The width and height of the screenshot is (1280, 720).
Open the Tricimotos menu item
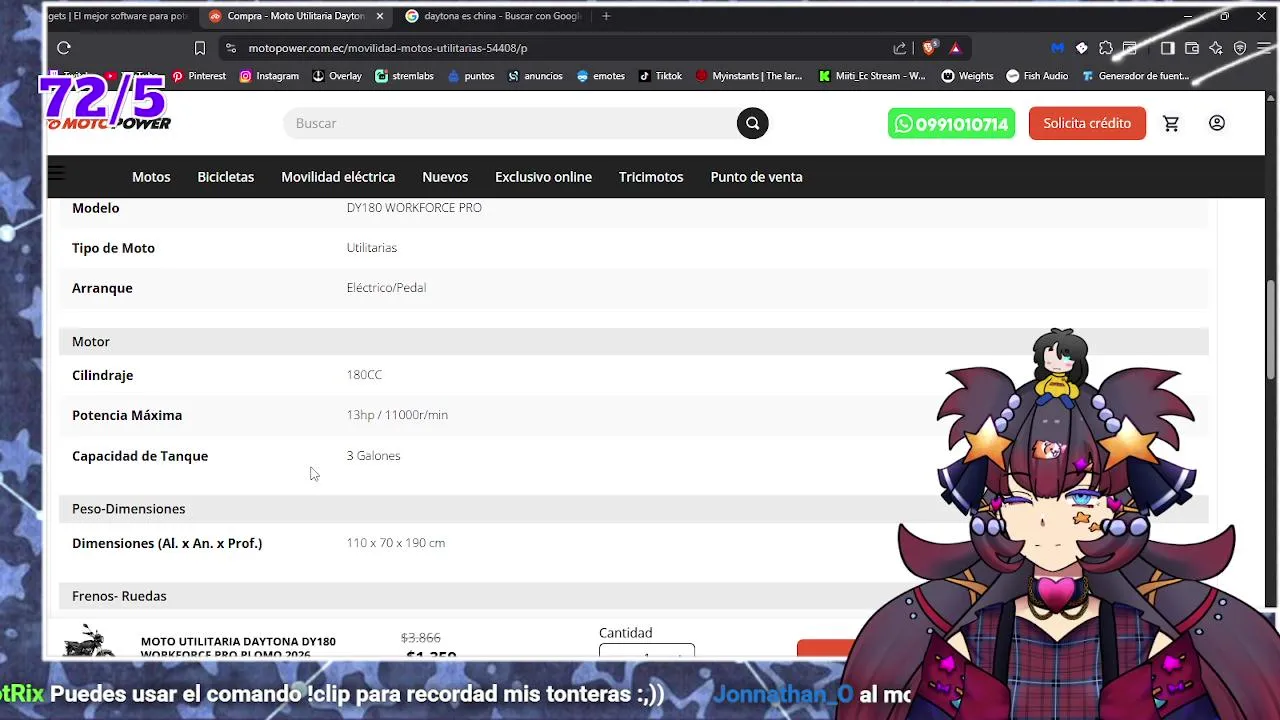point(651,177)
